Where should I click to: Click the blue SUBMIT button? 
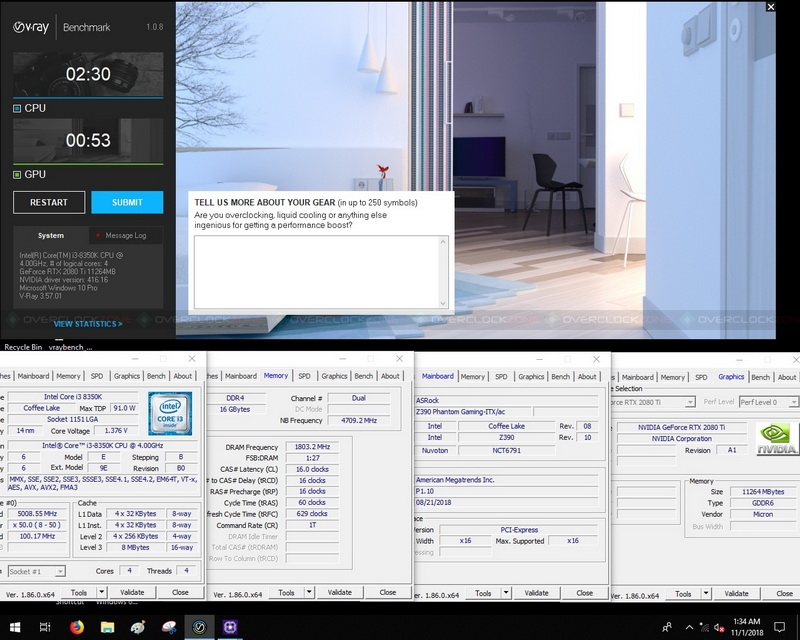point(127,202)
